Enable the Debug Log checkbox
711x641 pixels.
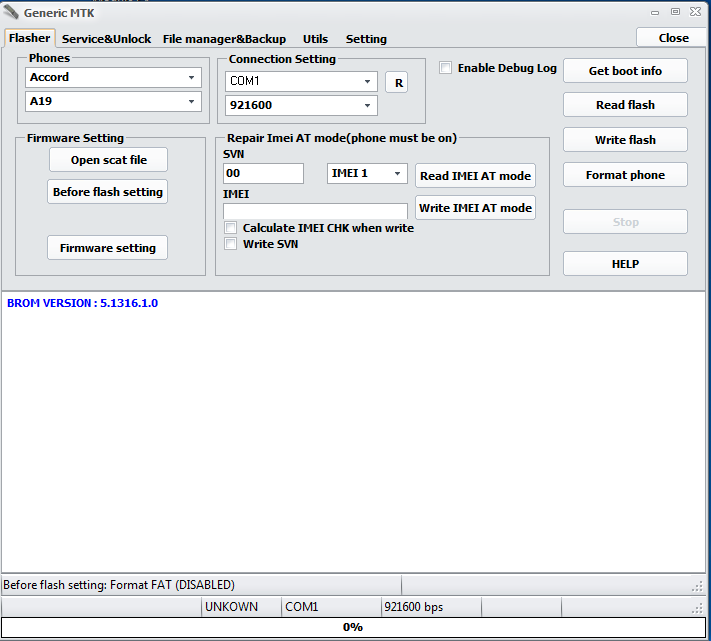445,68
